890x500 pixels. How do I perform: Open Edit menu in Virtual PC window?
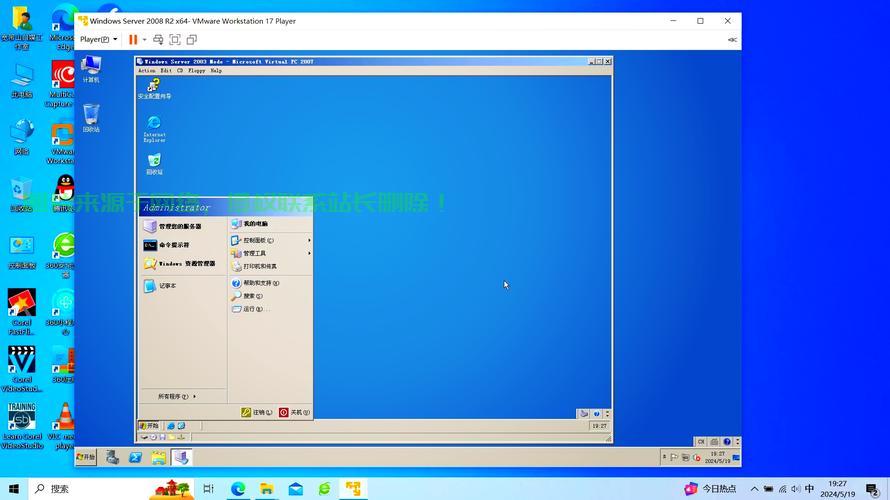(x=166, y=71)
